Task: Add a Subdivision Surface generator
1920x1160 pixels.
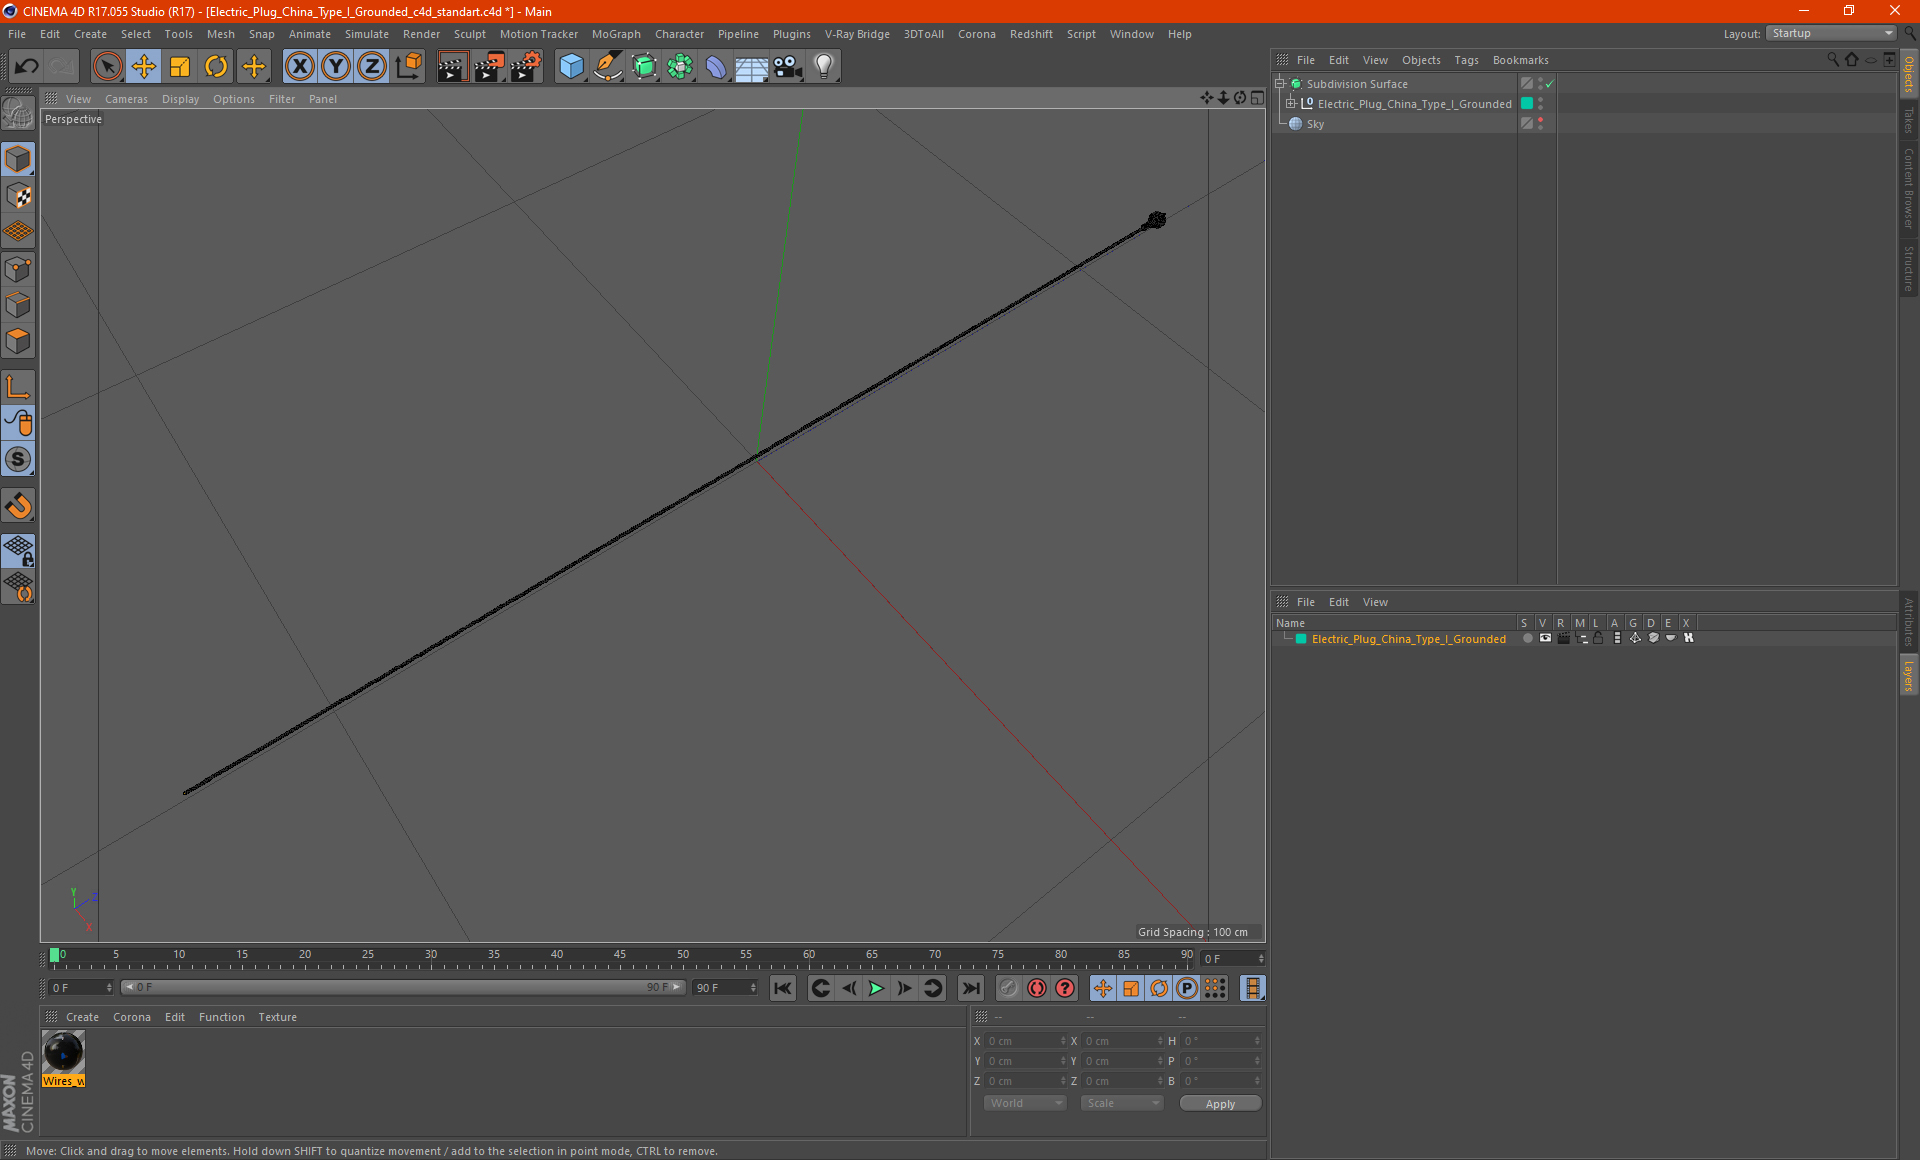Action: point(644,67)
